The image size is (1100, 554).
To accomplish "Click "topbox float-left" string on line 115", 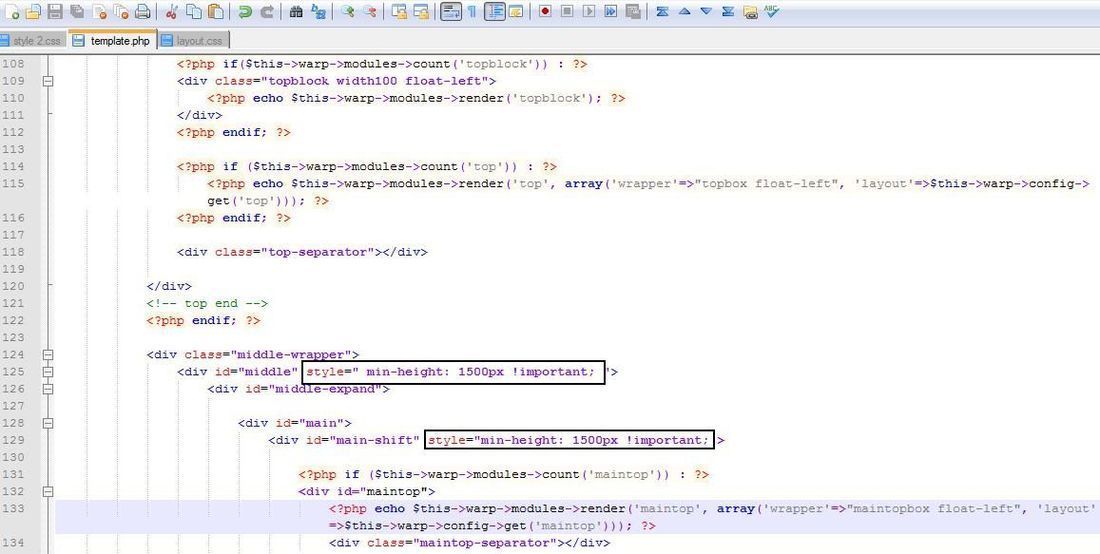I will (x=768, y=184).
